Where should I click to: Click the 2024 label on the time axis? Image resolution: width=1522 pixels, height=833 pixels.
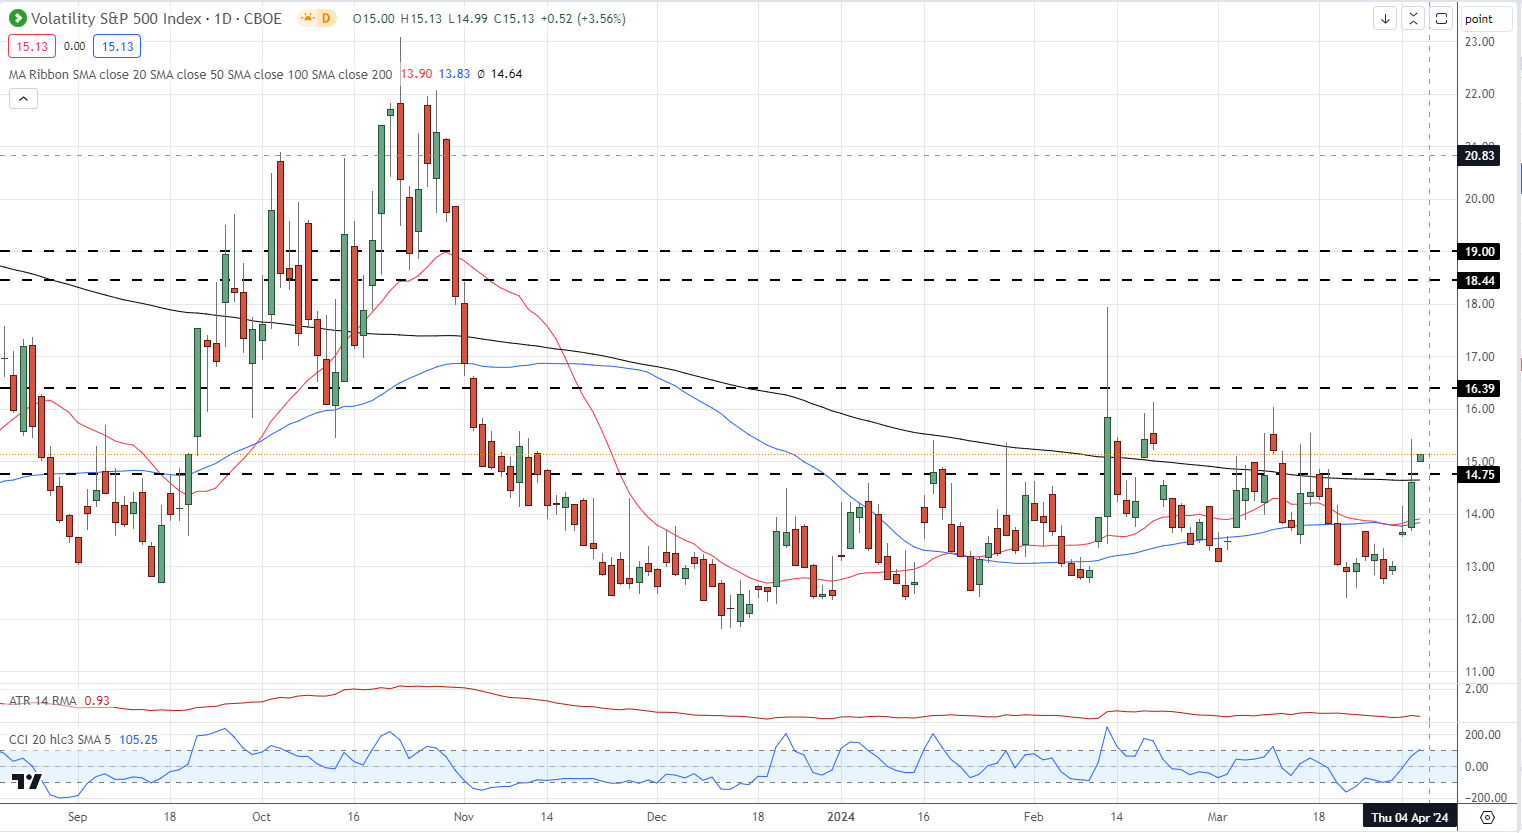[841, 817]
